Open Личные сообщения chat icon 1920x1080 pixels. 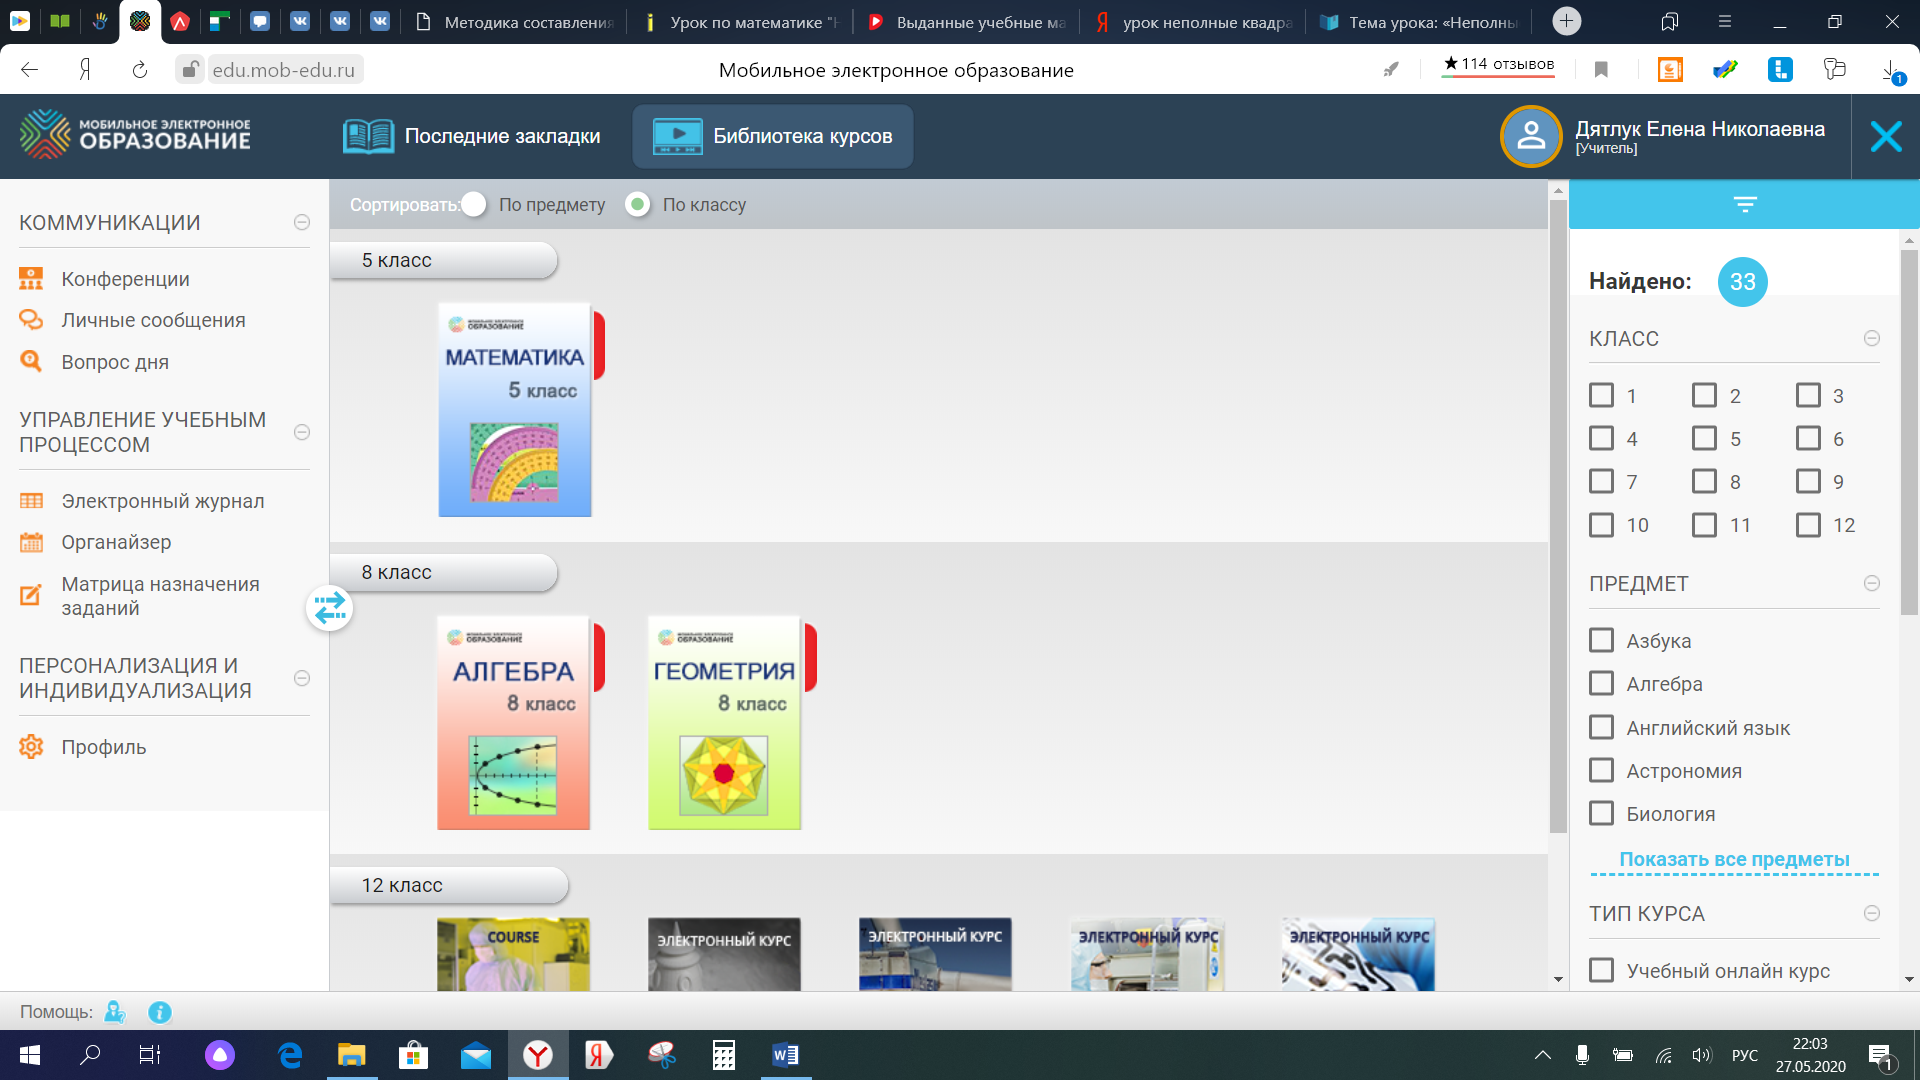click(31, 320)
